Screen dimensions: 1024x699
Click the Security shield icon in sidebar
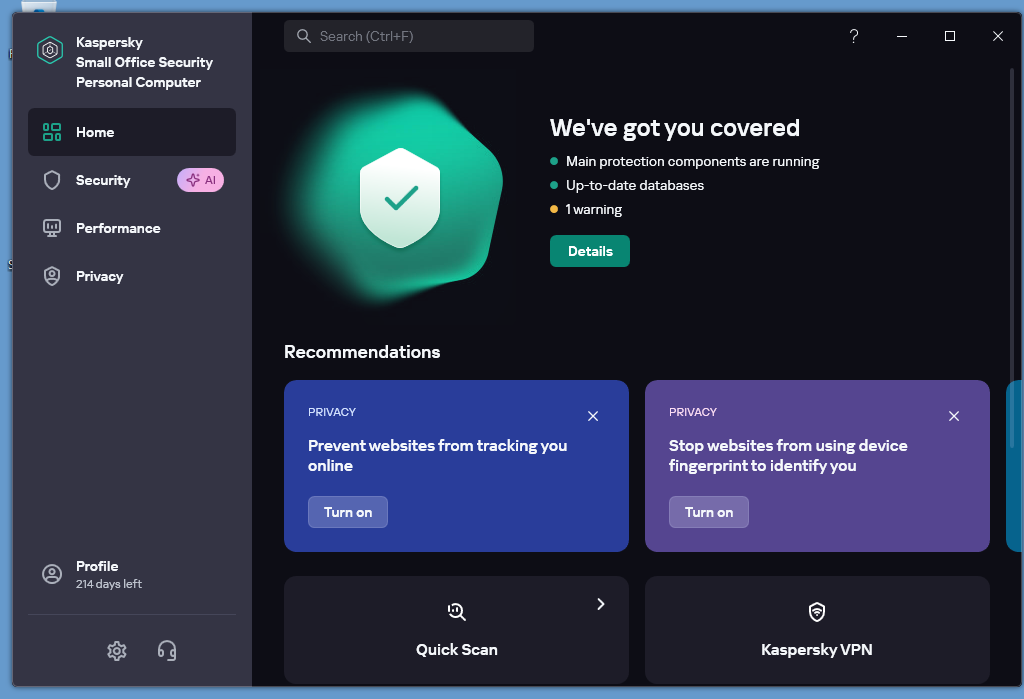52,180
